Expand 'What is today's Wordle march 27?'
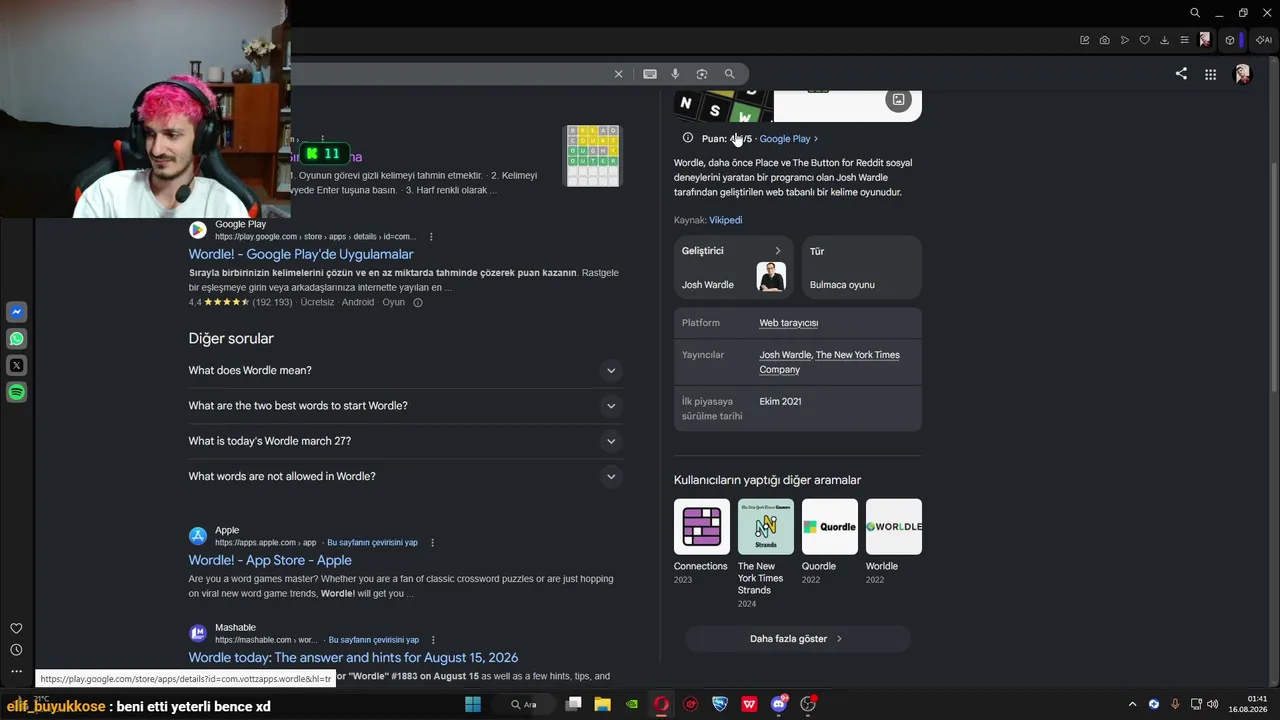 point(405,441)
